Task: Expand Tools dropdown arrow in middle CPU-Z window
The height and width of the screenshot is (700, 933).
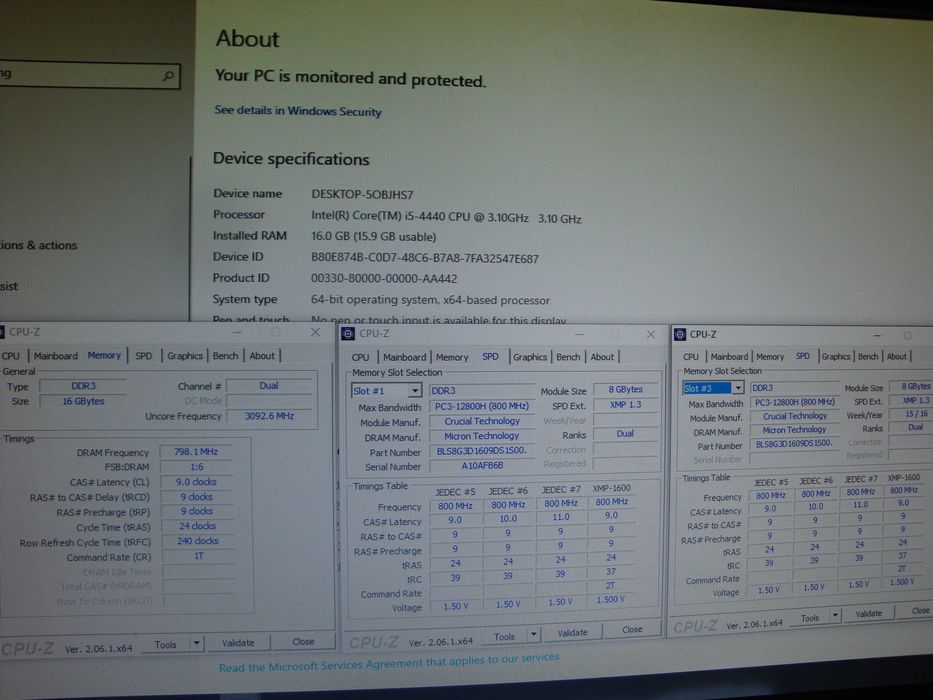Action: (x=534, y=635)
